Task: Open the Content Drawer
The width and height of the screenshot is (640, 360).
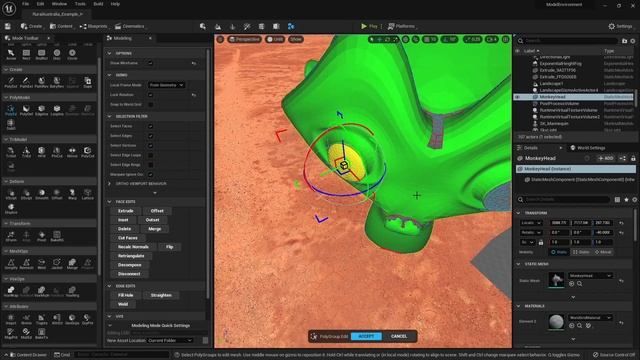Action: tap(28, 355)
